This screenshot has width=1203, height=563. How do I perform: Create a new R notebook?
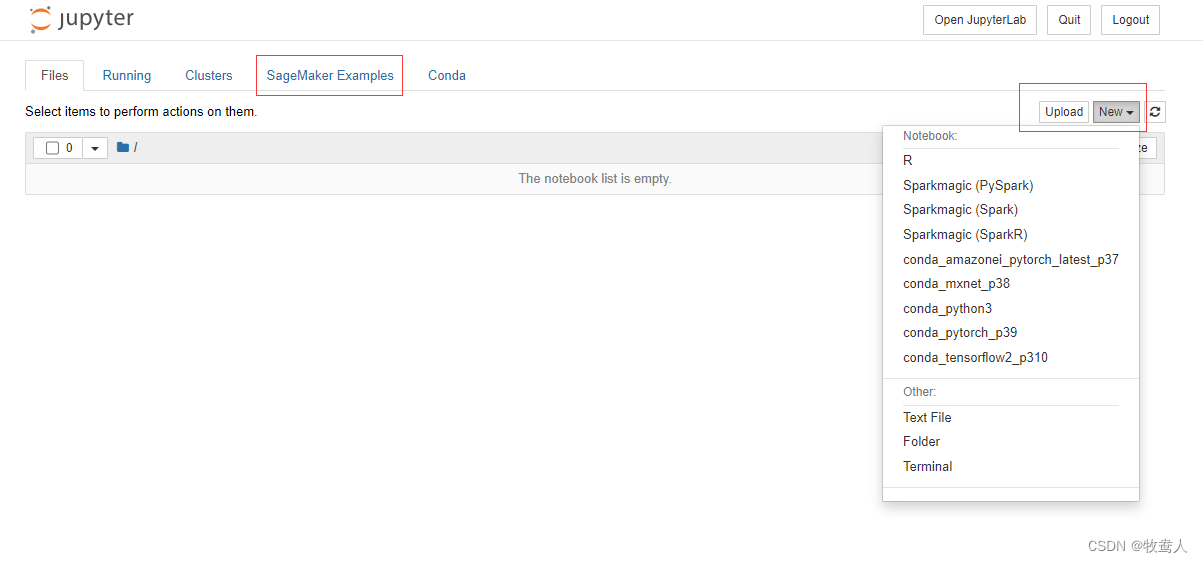(x=1011, y=160)
